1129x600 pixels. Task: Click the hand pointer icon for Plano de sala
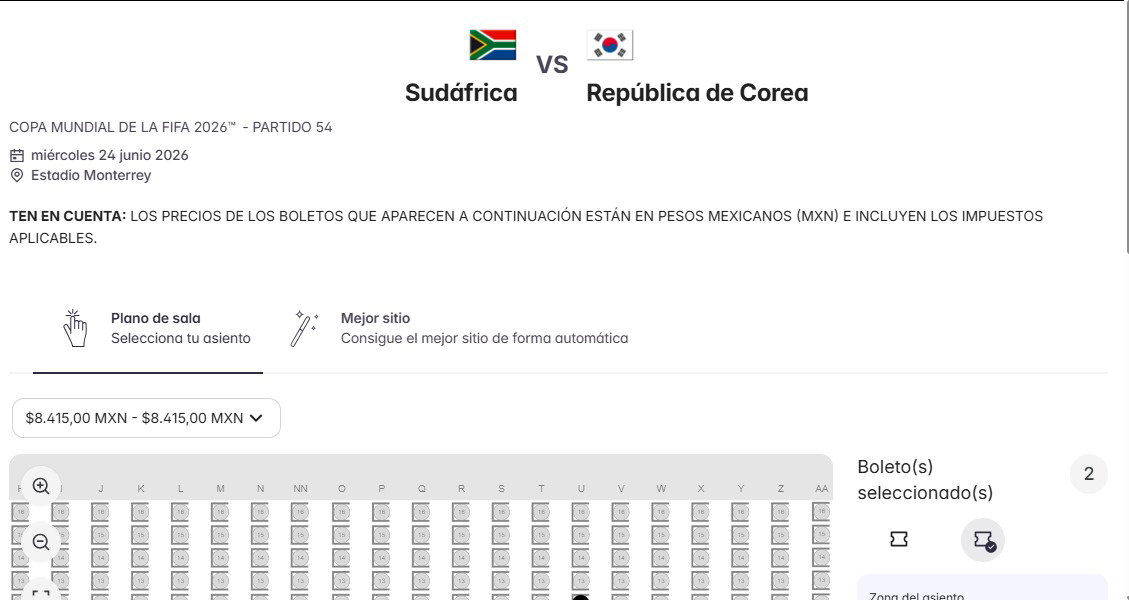pyautogui.click(x=75, y=328)
